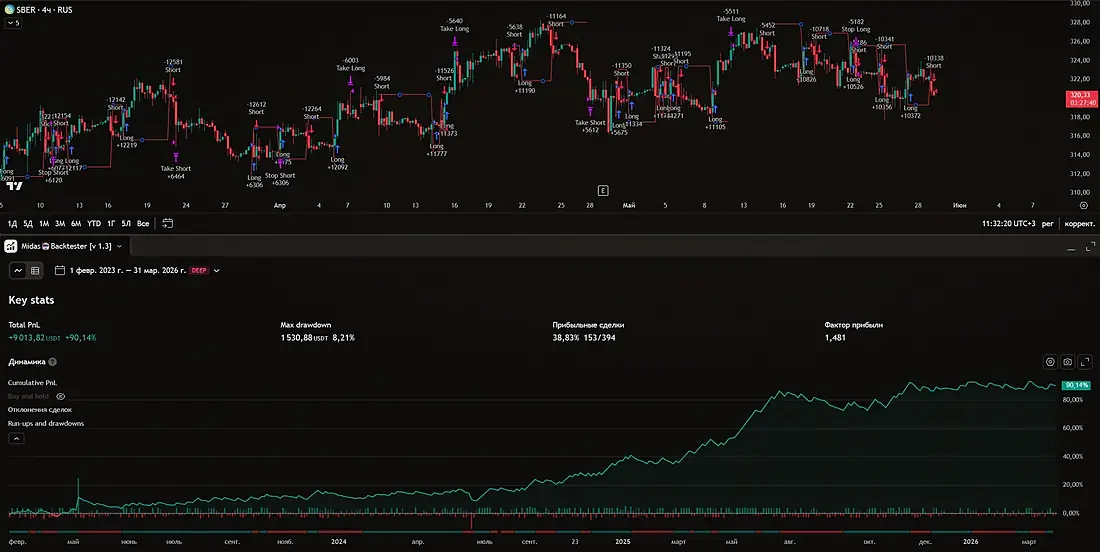The image size is (1100, 552).
Task: Take a snapshot of equity chart
Action: (x=1068, y=362)
